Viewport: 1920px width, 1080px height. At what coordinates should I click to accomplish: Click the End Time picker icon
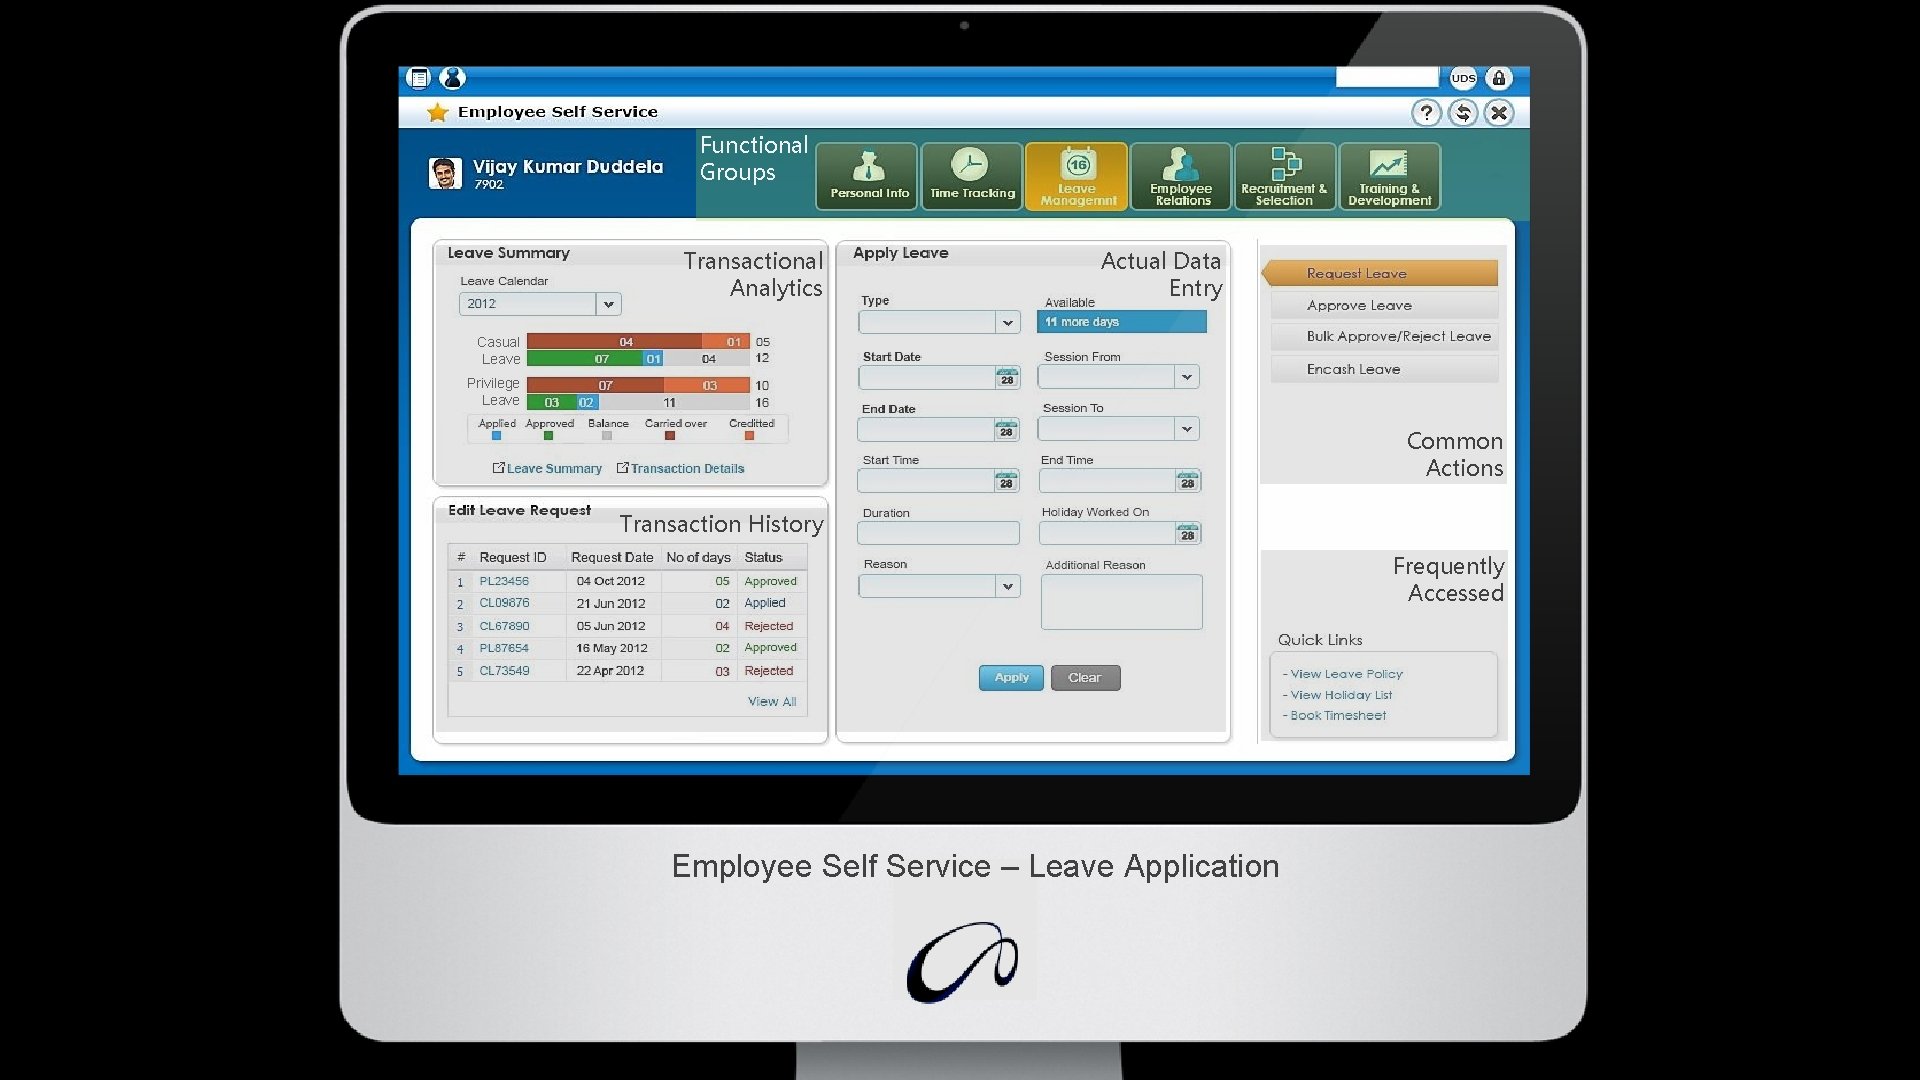pyautogui.click(x=1187, y=481)
